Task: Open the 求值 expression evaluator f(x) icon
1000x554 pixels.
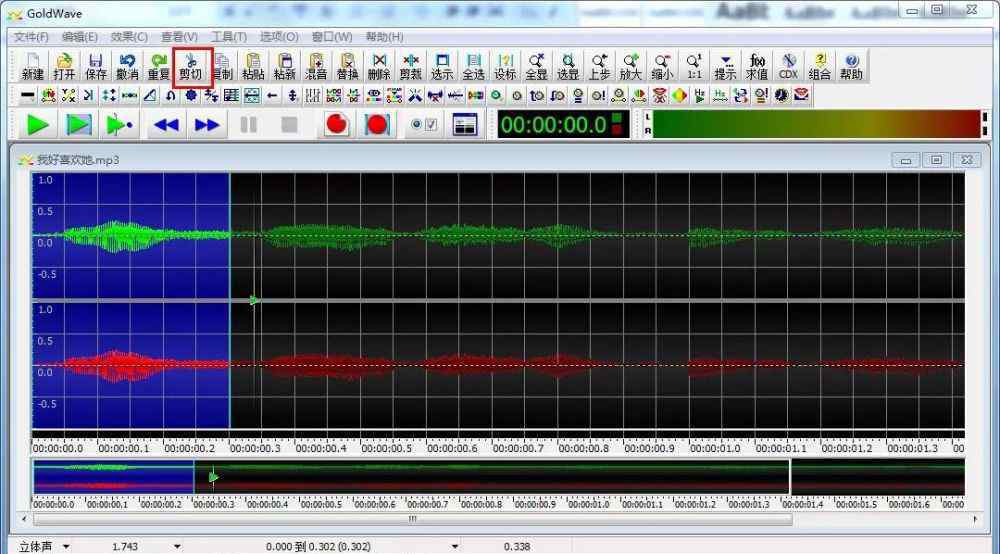Action: coord(757,66)
